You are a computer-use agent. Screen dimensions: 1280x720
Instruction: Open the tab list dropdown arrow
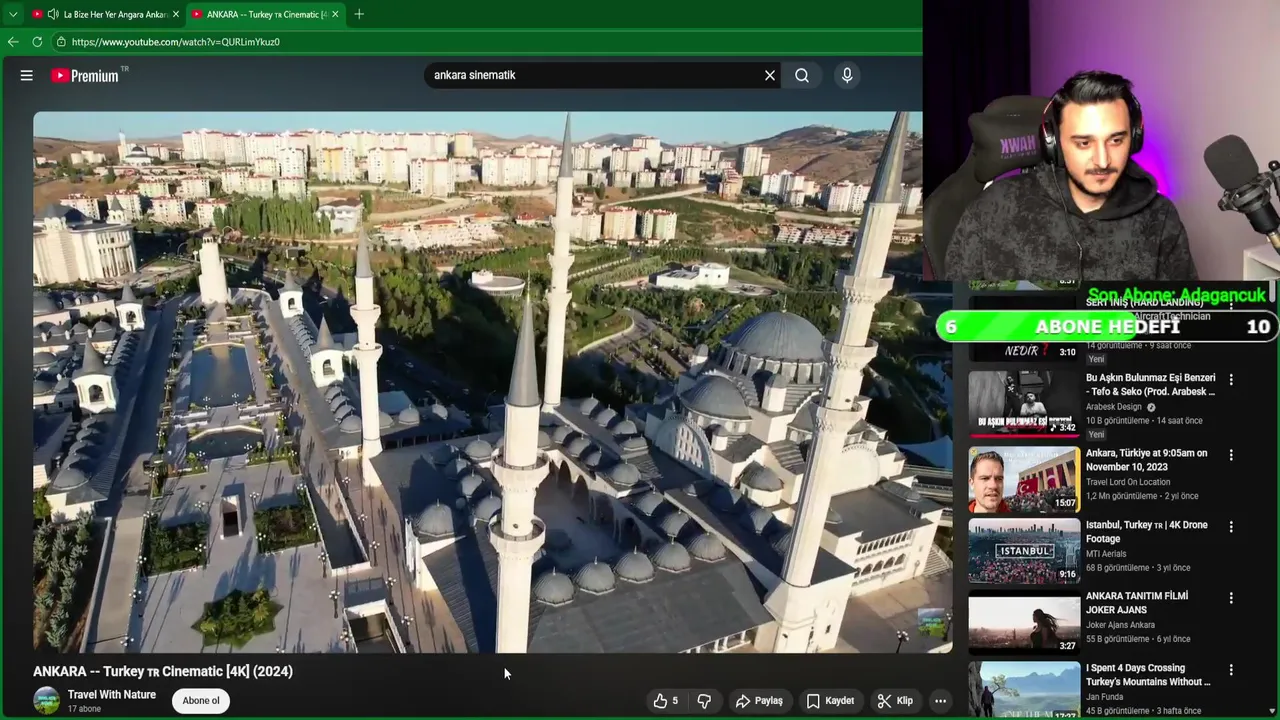(13, 14)
